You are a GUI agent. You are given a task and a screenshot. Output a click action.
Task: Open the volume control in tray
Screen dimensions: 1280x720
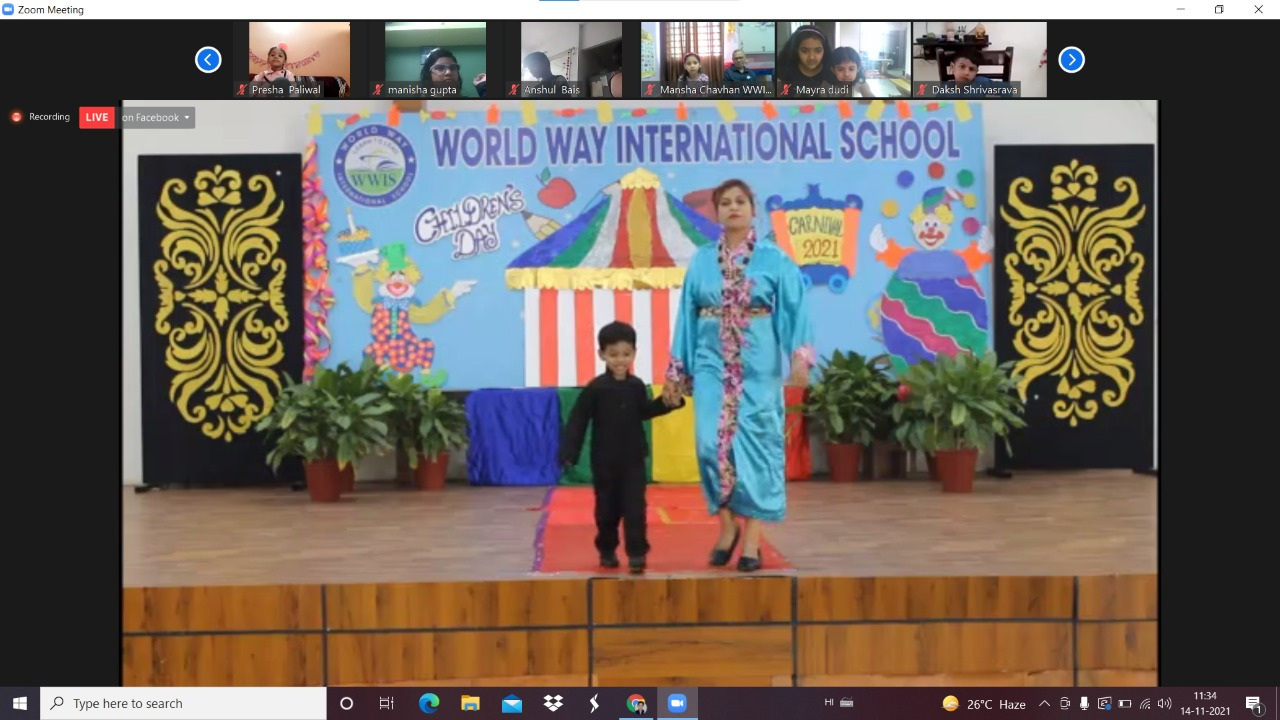(1164, 704)
